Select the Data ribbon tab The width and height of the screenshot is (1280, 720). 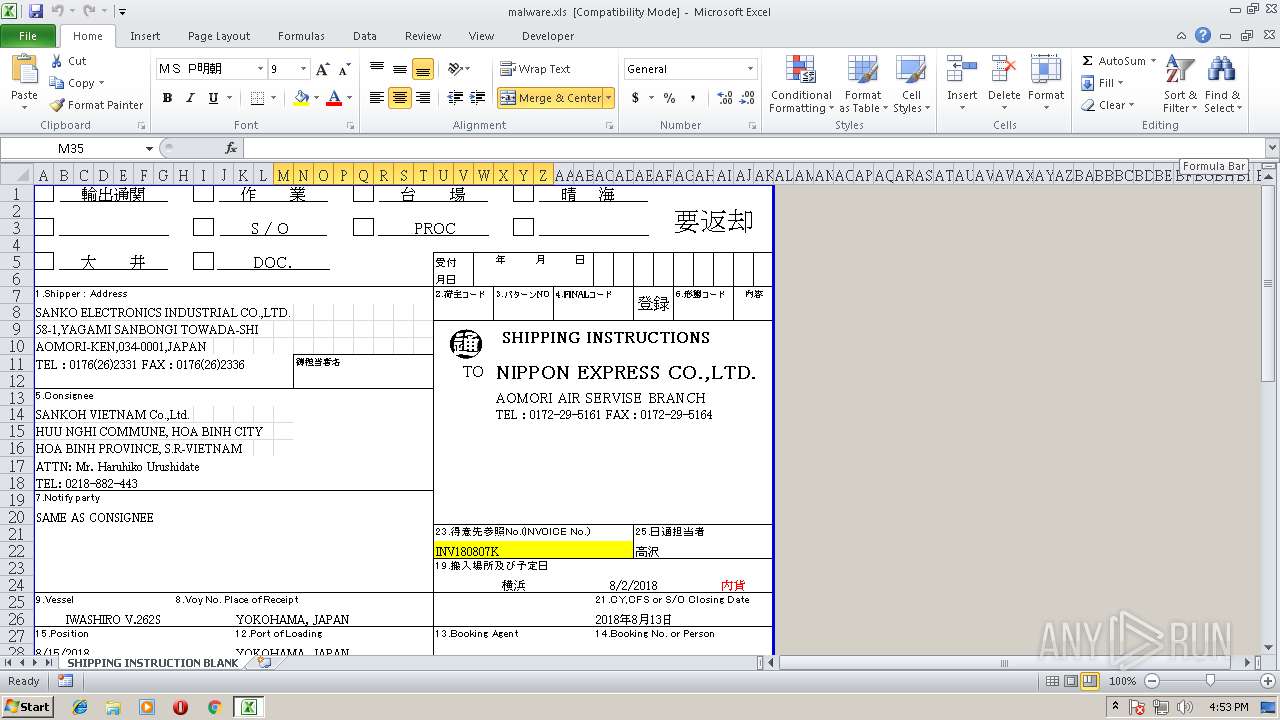365,36
